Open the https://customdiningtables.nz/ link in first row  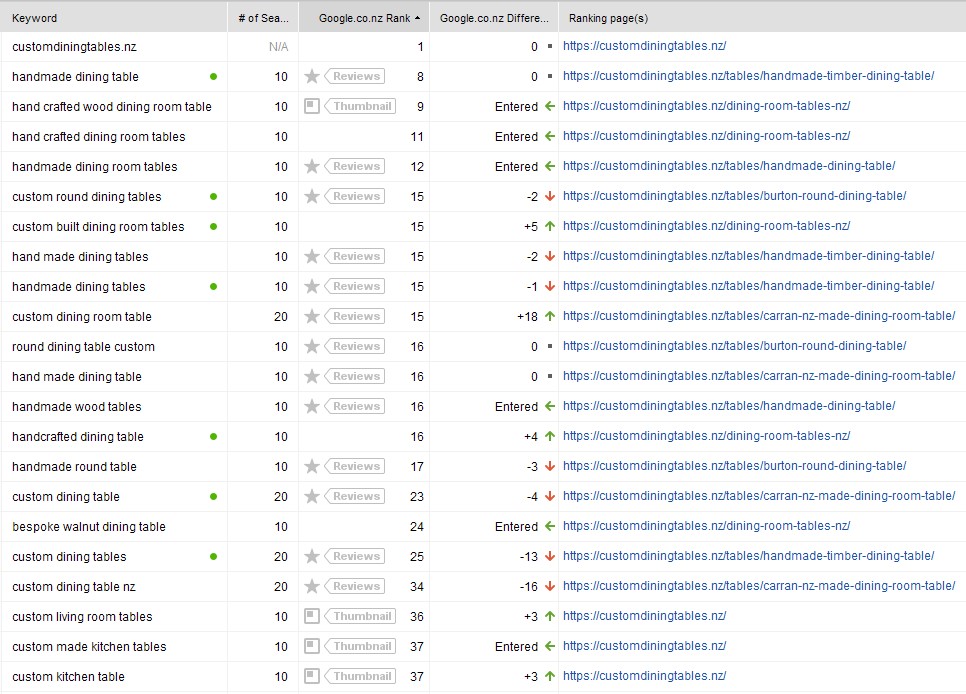pyautogui.click(x=644, y=46)
